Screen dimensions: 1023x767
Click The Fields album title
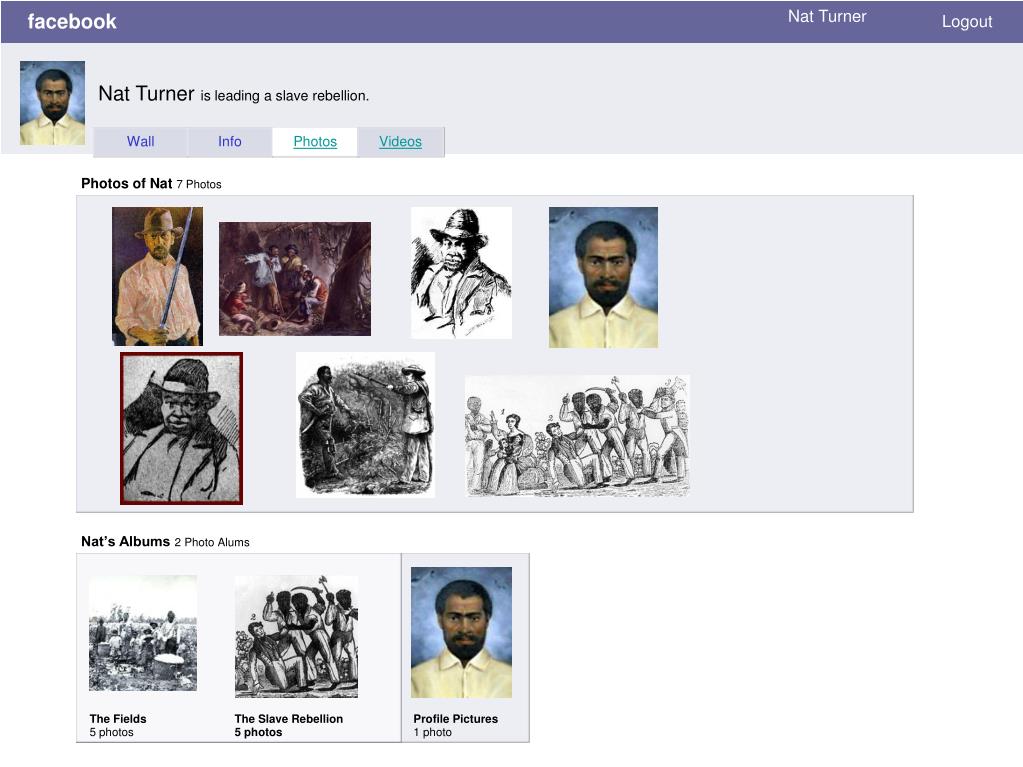(x=118, y=719)
